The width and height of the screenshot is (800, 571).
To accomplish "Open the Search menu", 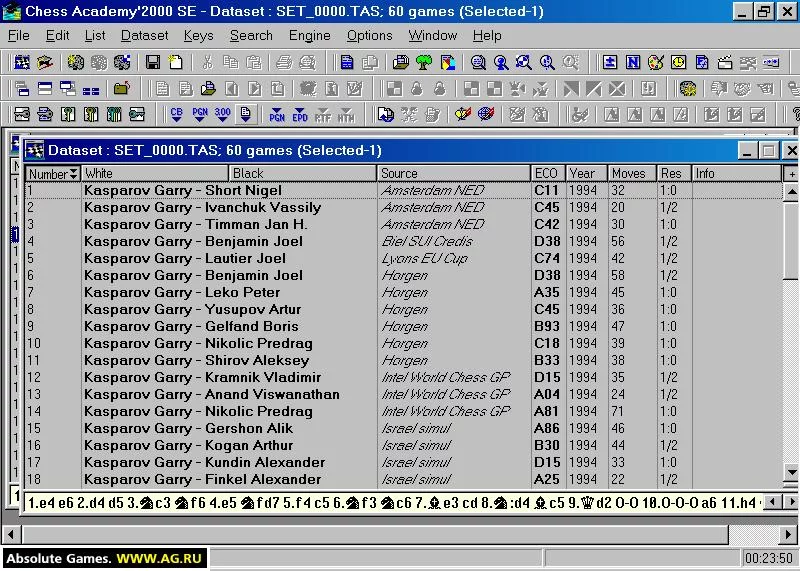I will (x=251, y=35).
